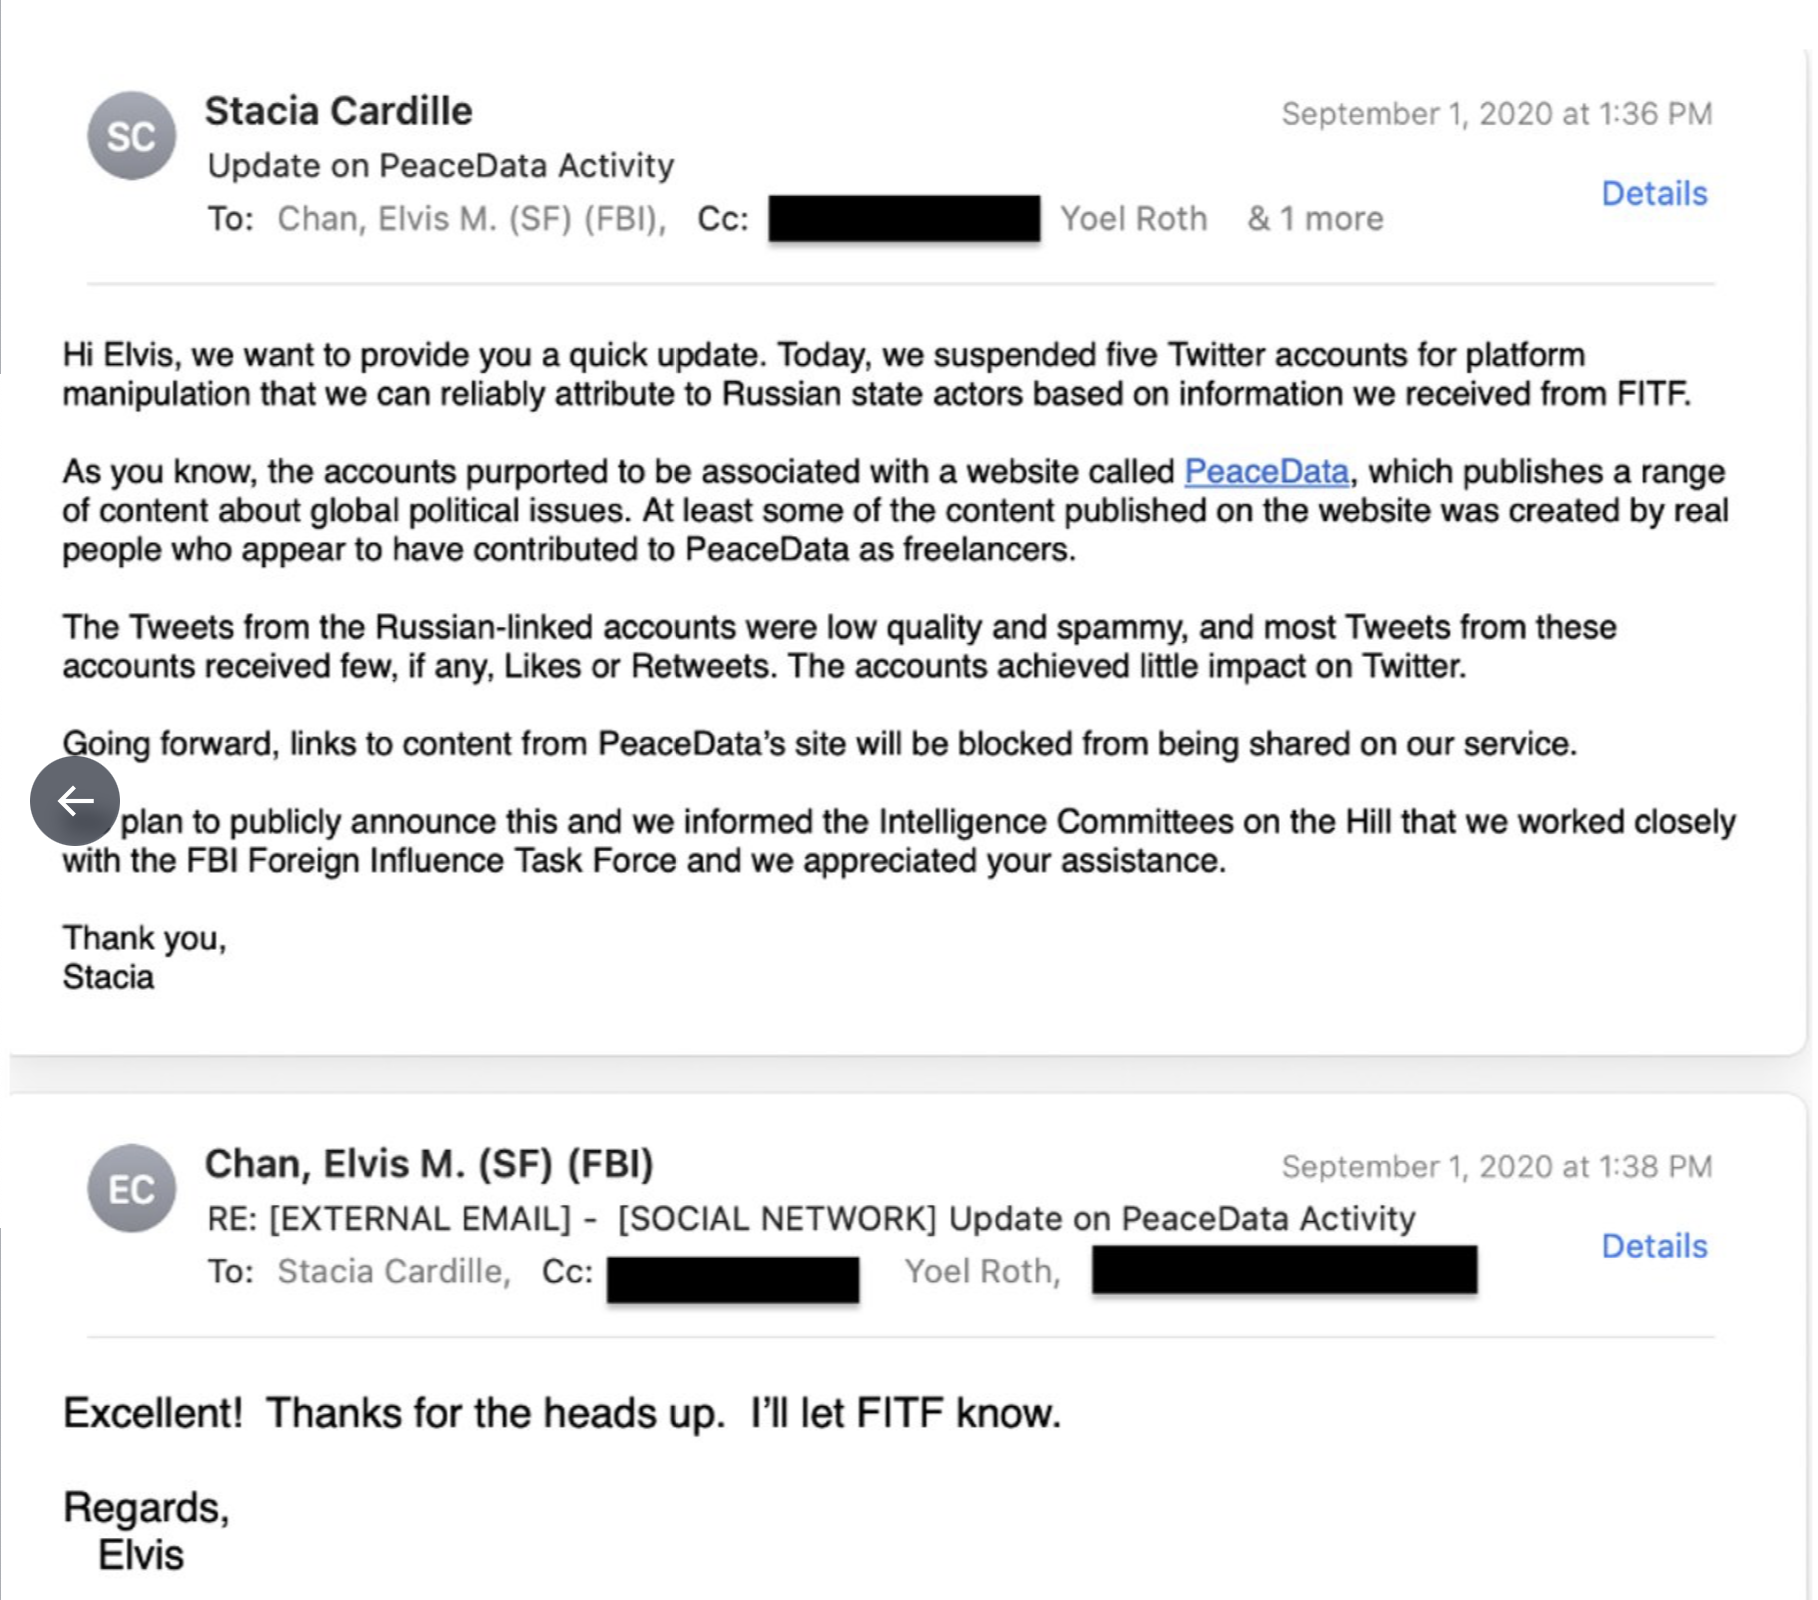Click Yoel Roth in first email Cc
Image resolution: width=1818 pixels, height=1600 pixels.
tap(1134, 218)
